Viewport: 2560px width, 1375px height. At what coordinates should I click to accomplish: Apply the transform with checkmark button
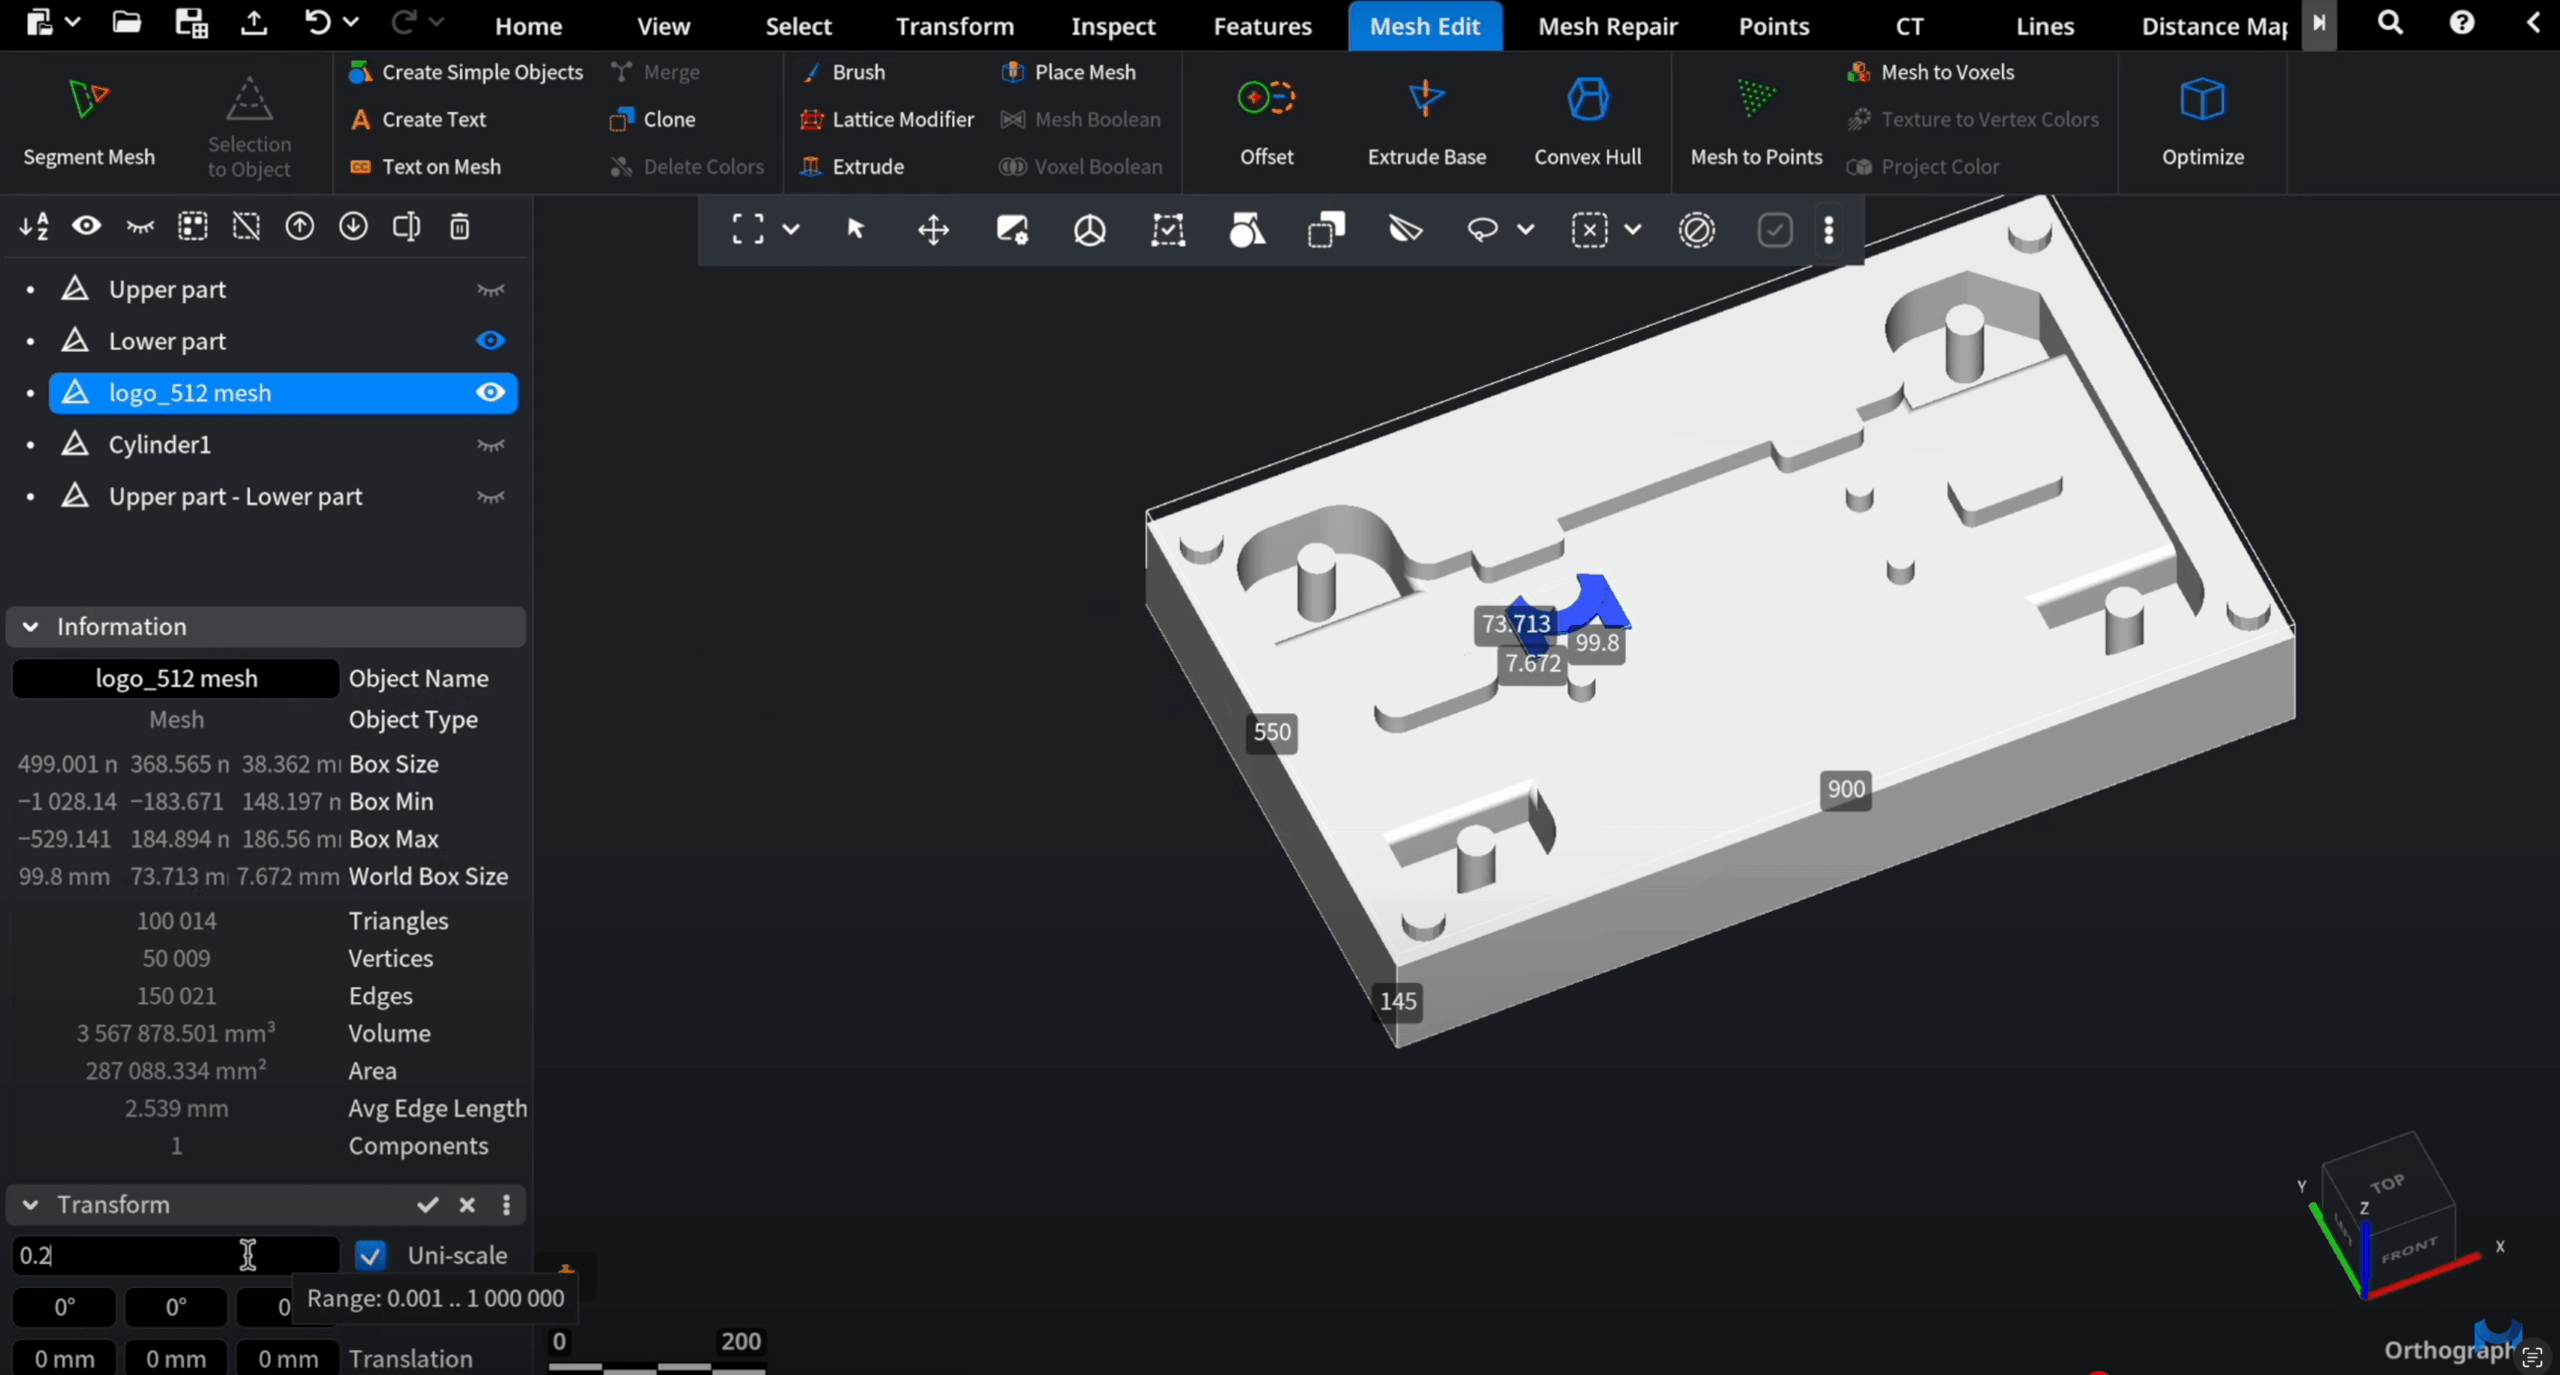pos(428,1205)
